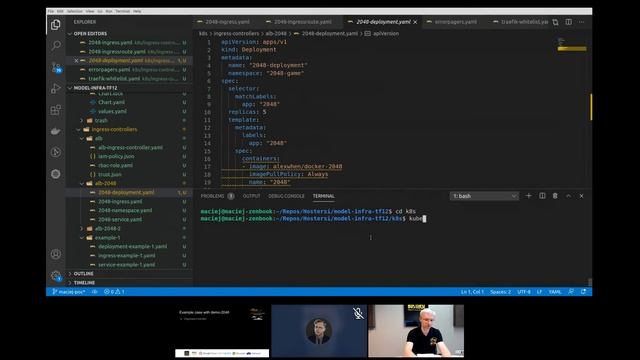Switch to the errorpages.yaml editor tab
The width and height of the screenshot is (640, 360).
click(x=455, y=22)
